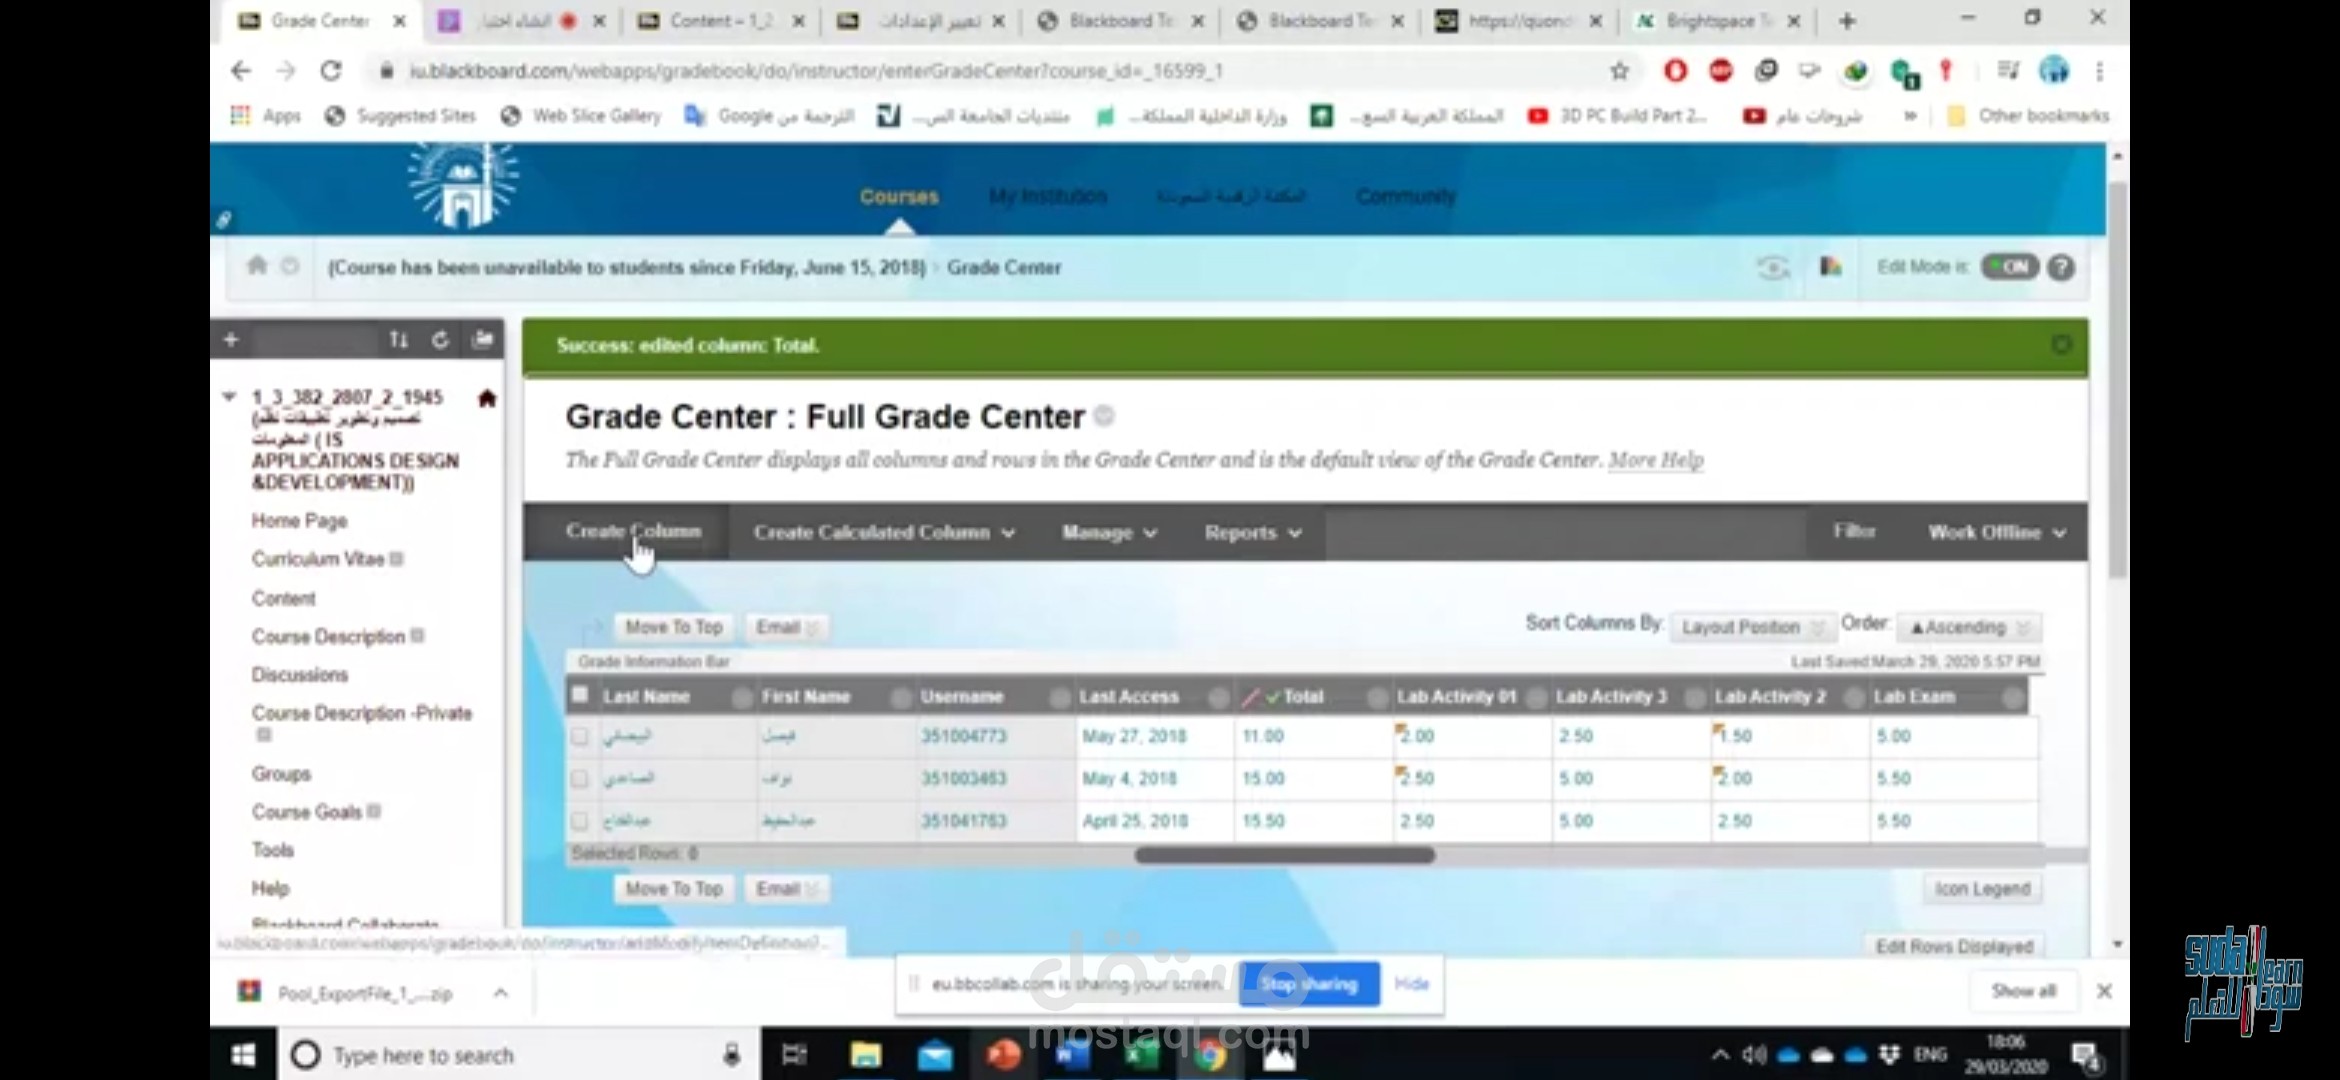Click the home icon in breadcrumb bar
Viewport: 2340px width, 1080px height.
point(257,266)
